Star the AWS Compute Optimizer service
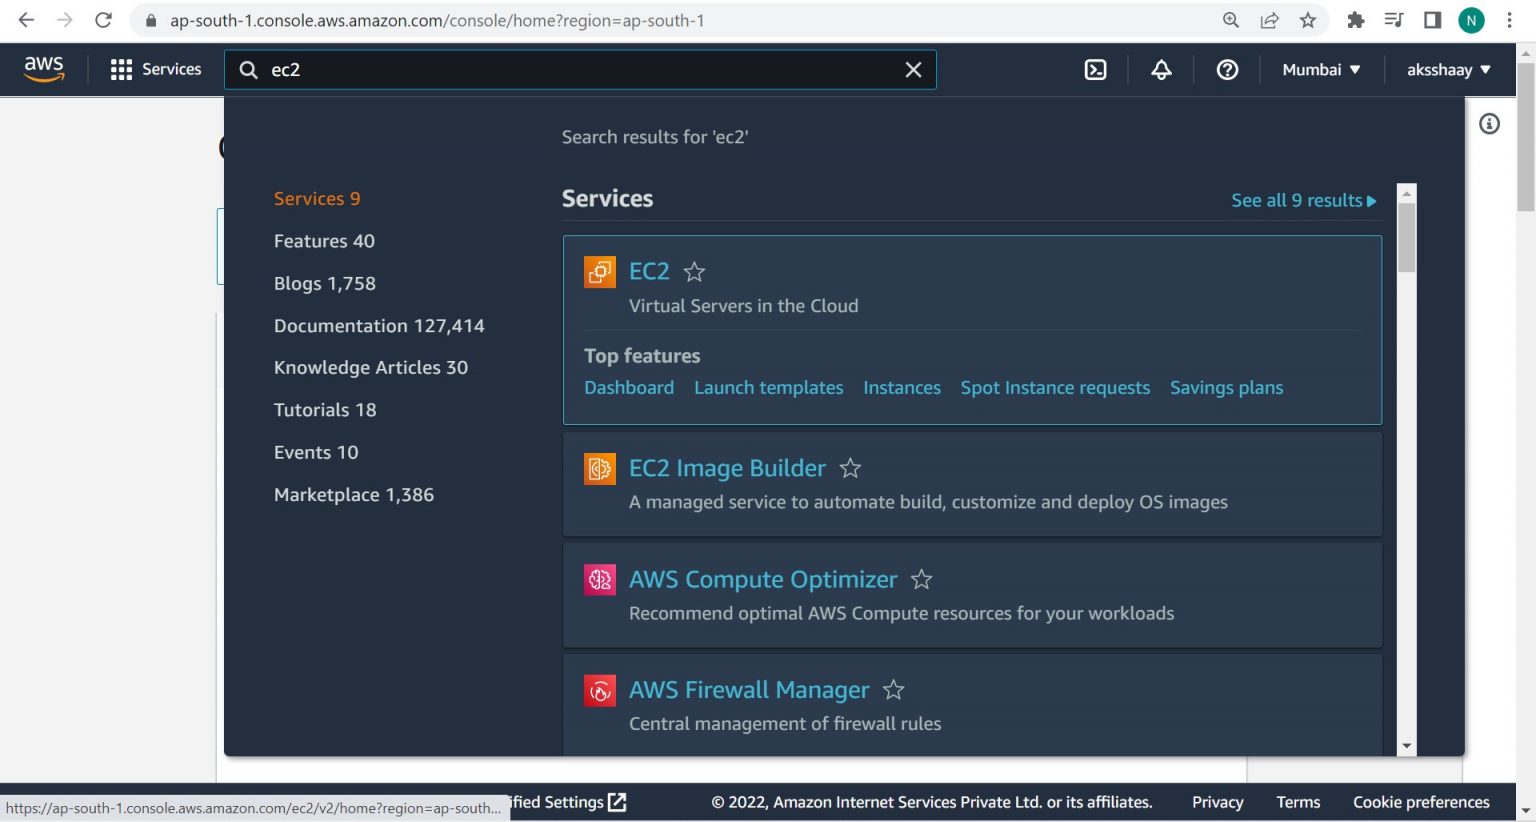This screenshot has height=822, width=1536. tap(921, 579)
